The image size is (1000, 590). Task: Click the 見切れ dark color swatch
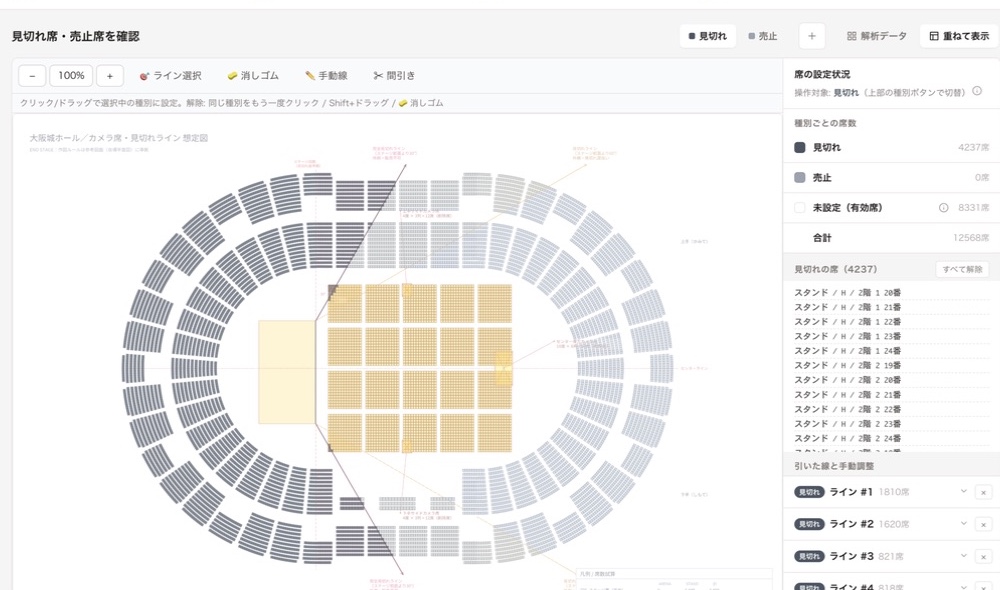799,147
